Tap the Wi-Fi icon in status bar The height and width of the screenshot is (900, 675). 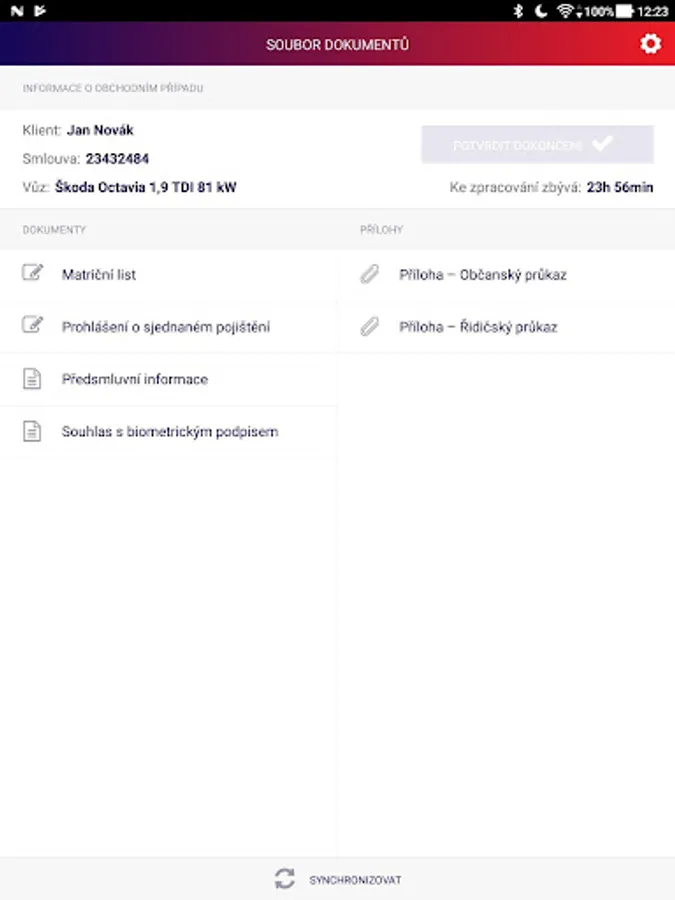[565, 11]
